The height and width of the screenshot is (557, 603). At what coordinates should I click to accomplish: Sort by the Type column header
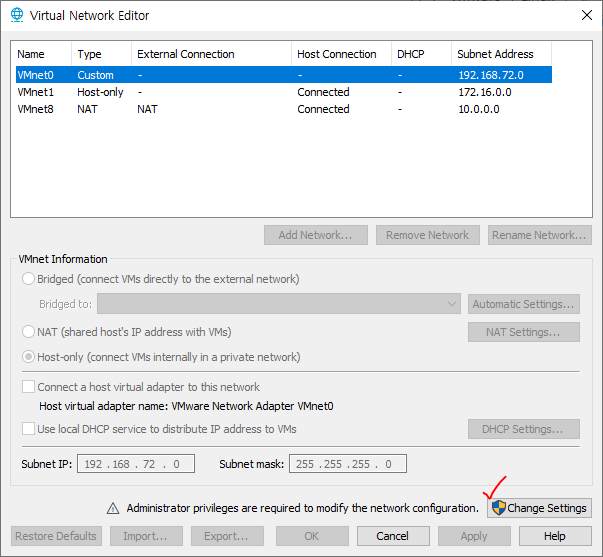(102, 54)
